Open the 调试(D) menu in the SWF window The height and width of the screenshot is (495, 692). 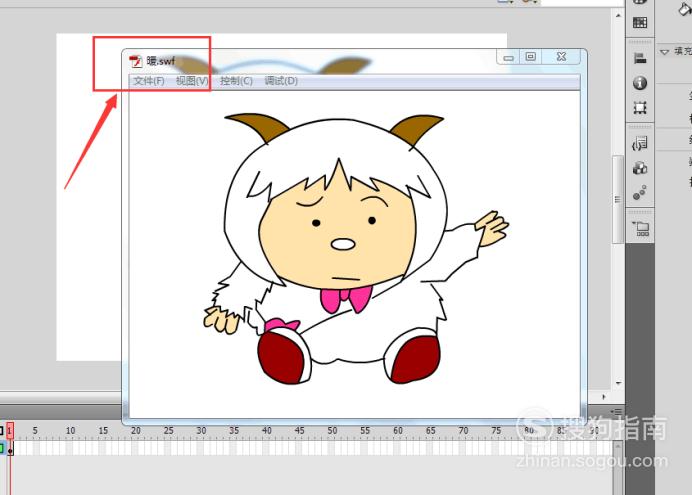[x=281, y=81]
